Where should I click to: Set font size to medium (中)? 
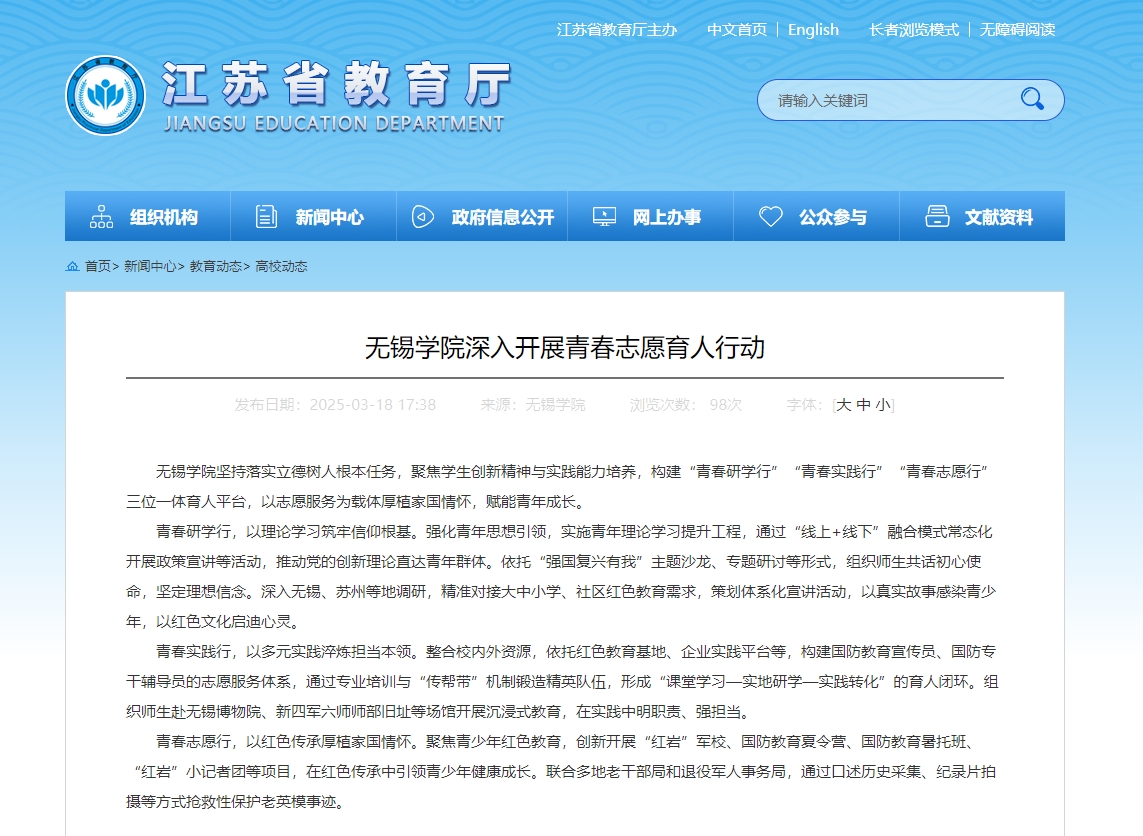(863, 405)
